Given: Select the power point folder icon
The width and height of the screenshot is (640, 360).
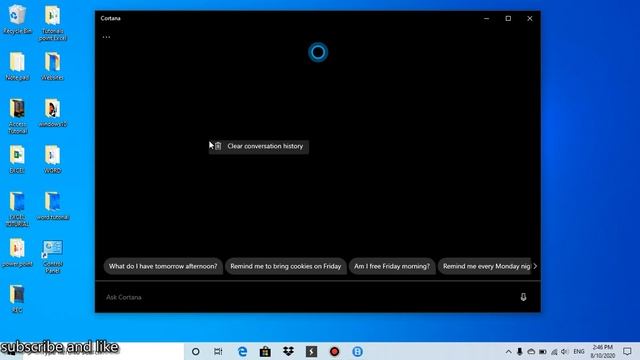Looking at the screenshot, I should click(x=17, y=252).
